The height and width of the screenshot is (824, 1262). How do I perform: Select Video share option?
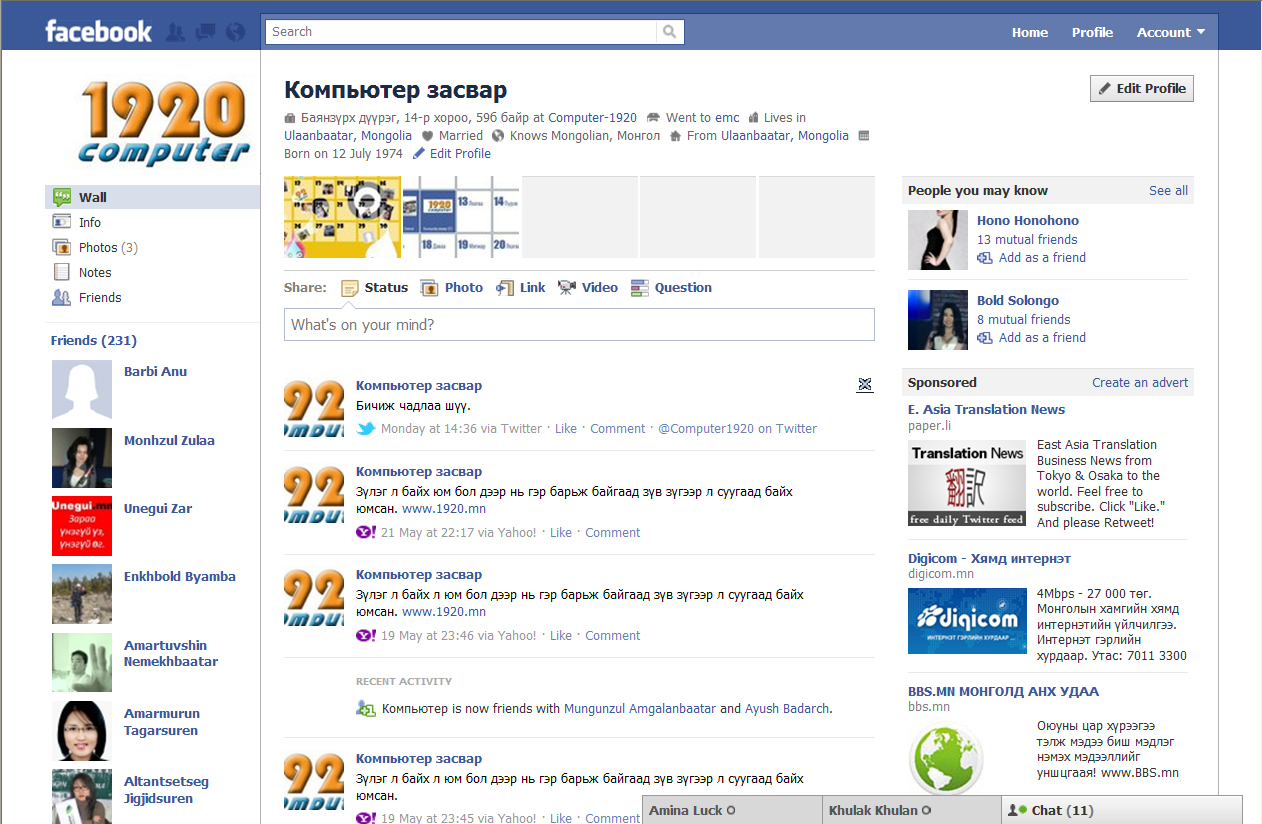[588, 288]
